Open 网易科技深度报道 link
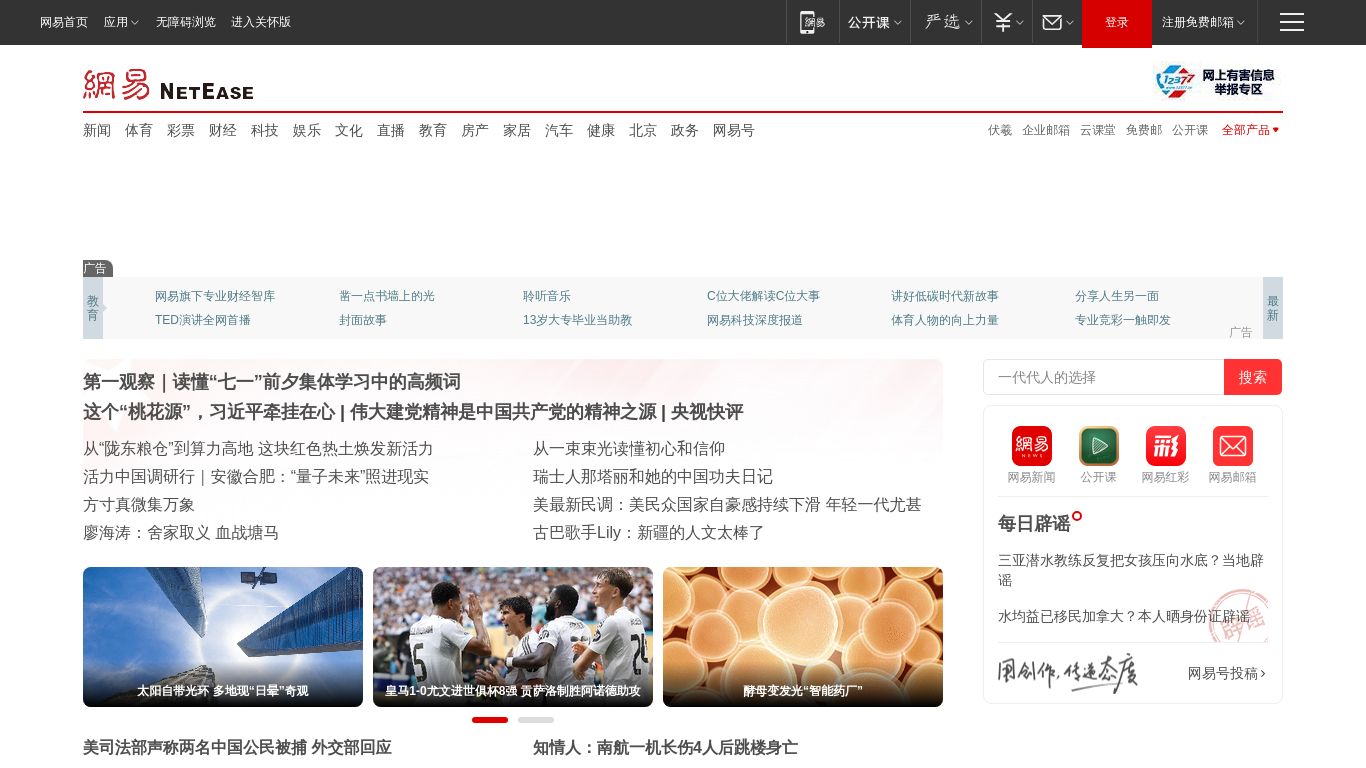Image resolution: width=1366 pixels, height=768 pixels. (755, 320)
